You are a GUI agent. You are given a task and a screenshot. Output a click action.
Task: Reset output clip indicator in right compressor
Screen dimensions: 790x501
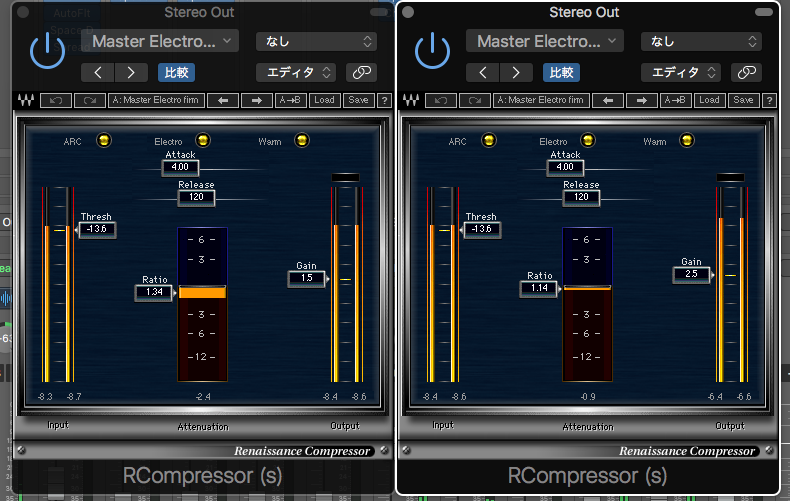click(731, 177)
